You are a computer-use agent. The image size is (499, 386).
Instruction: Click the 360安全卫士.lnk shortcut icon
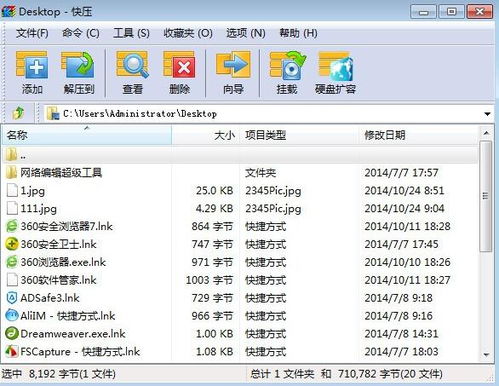pyautogui.click(x=12, y=244)
